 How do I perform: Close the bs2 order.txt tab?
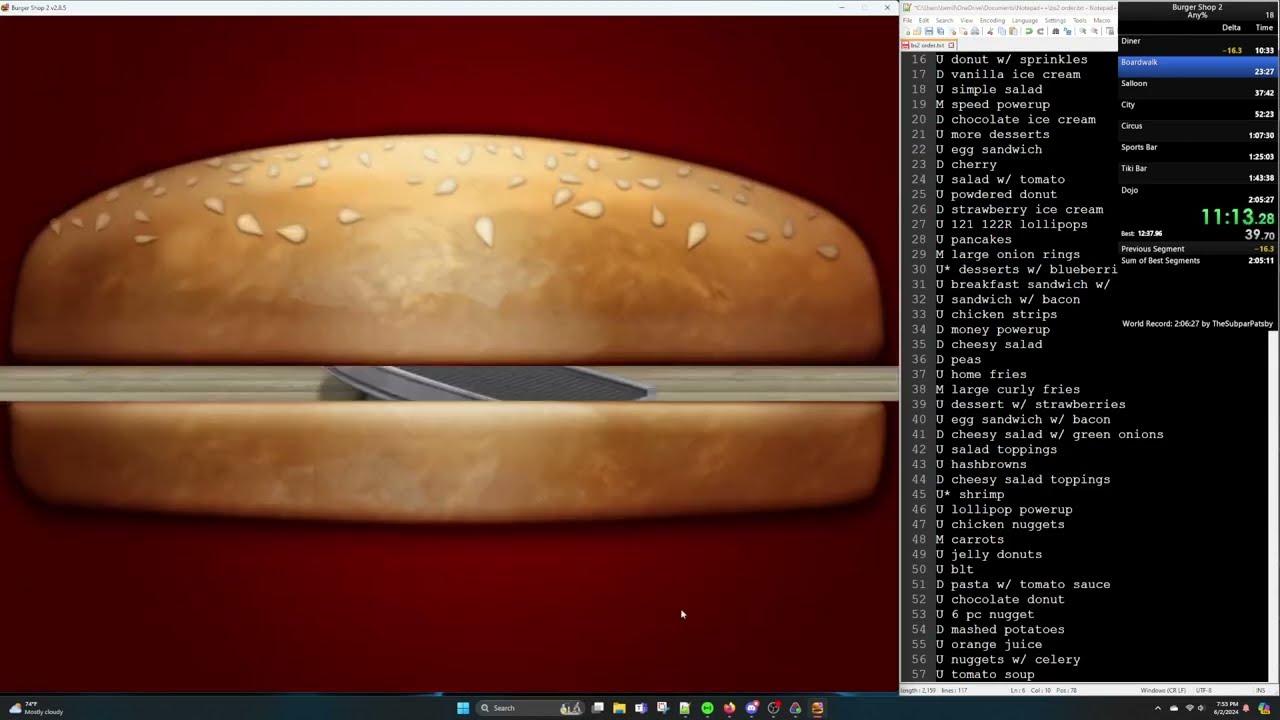[951, 45]
